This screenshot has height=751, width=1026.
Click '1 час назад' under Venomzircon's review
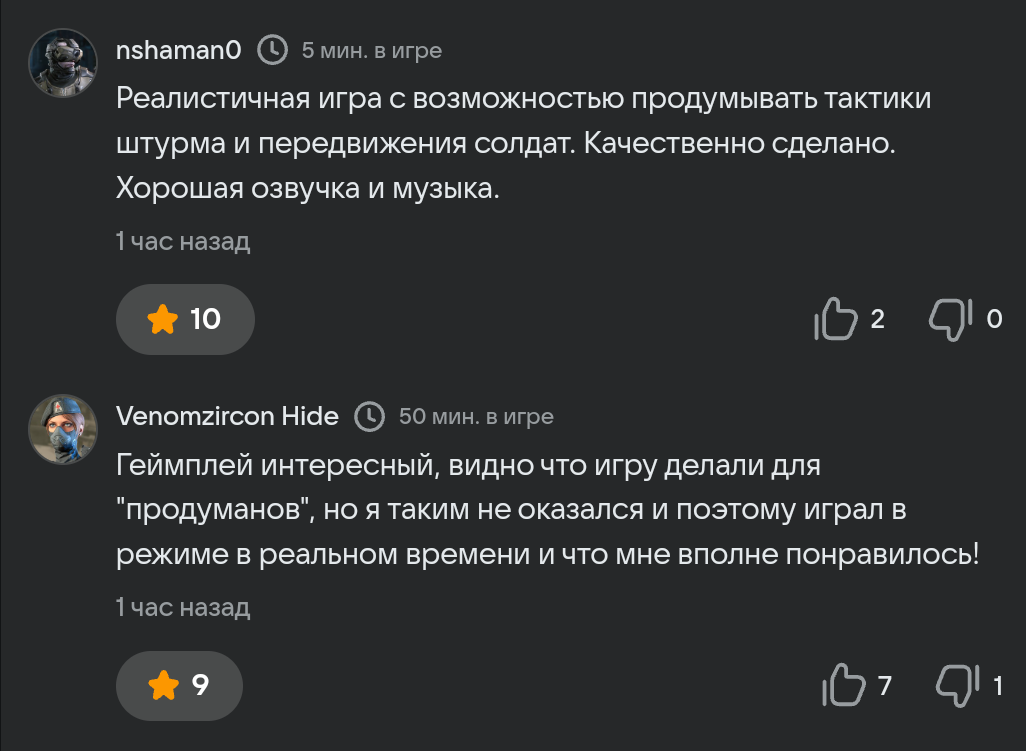[182, 607]
